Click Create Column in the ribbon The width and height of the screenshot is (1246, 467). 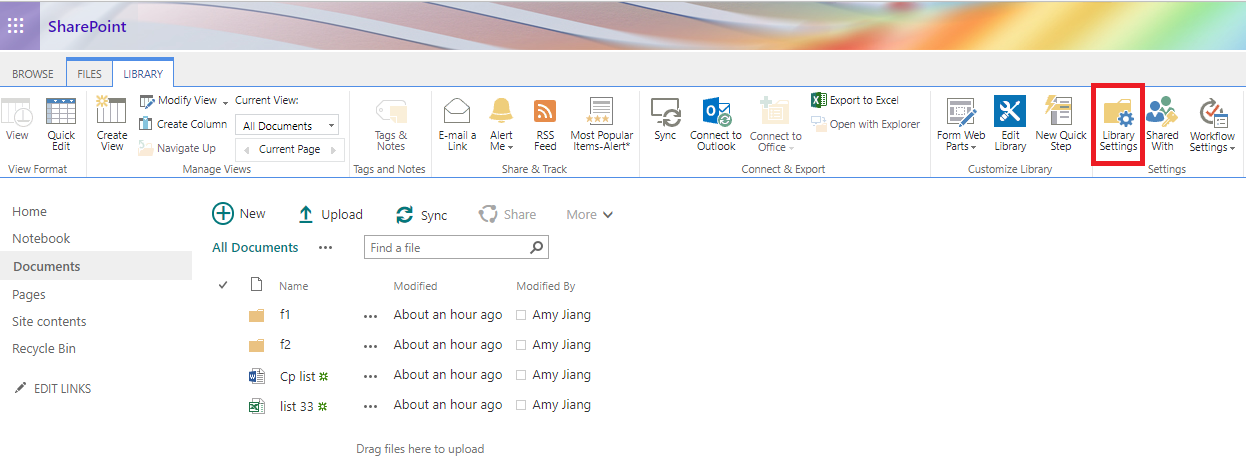[x=183, y=124]
